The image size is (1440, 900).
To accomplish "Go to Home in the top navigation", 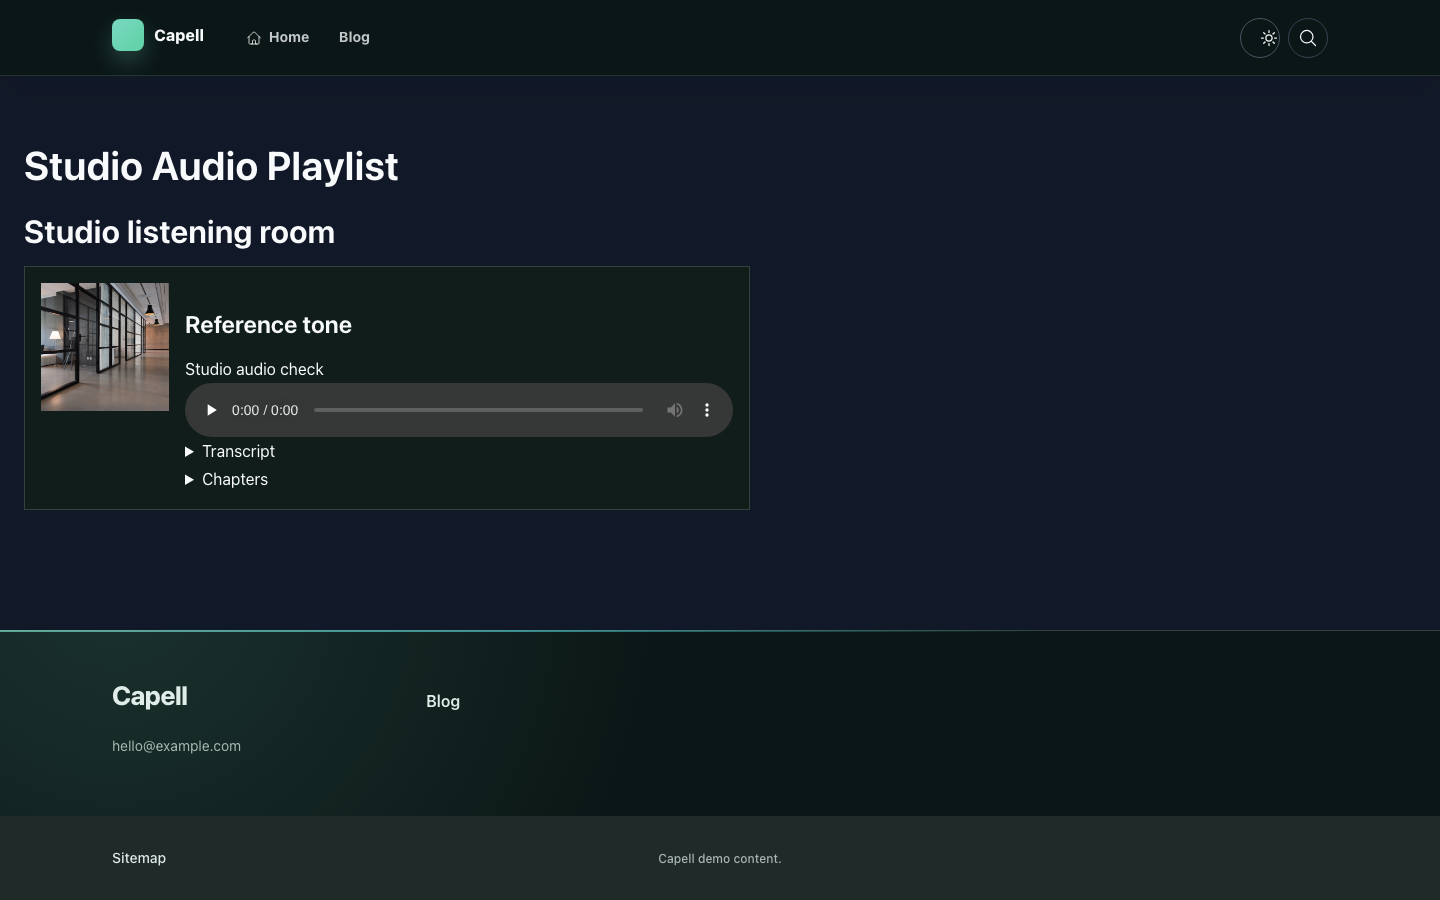I will (278, 37).
